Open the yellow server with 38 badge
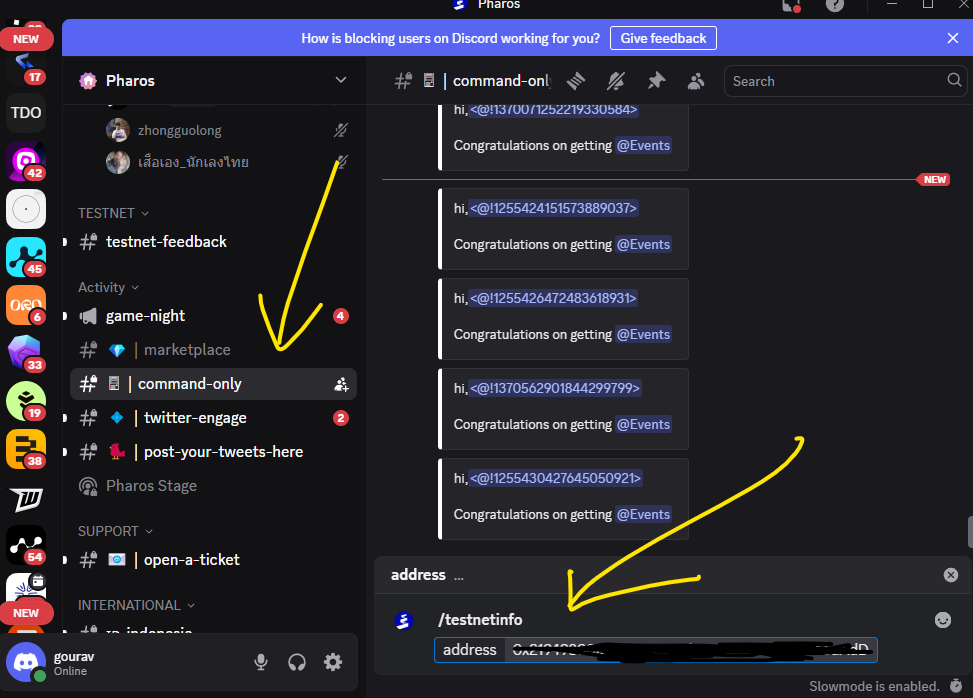Screen dimensions: 973x698 coord(26,449)
